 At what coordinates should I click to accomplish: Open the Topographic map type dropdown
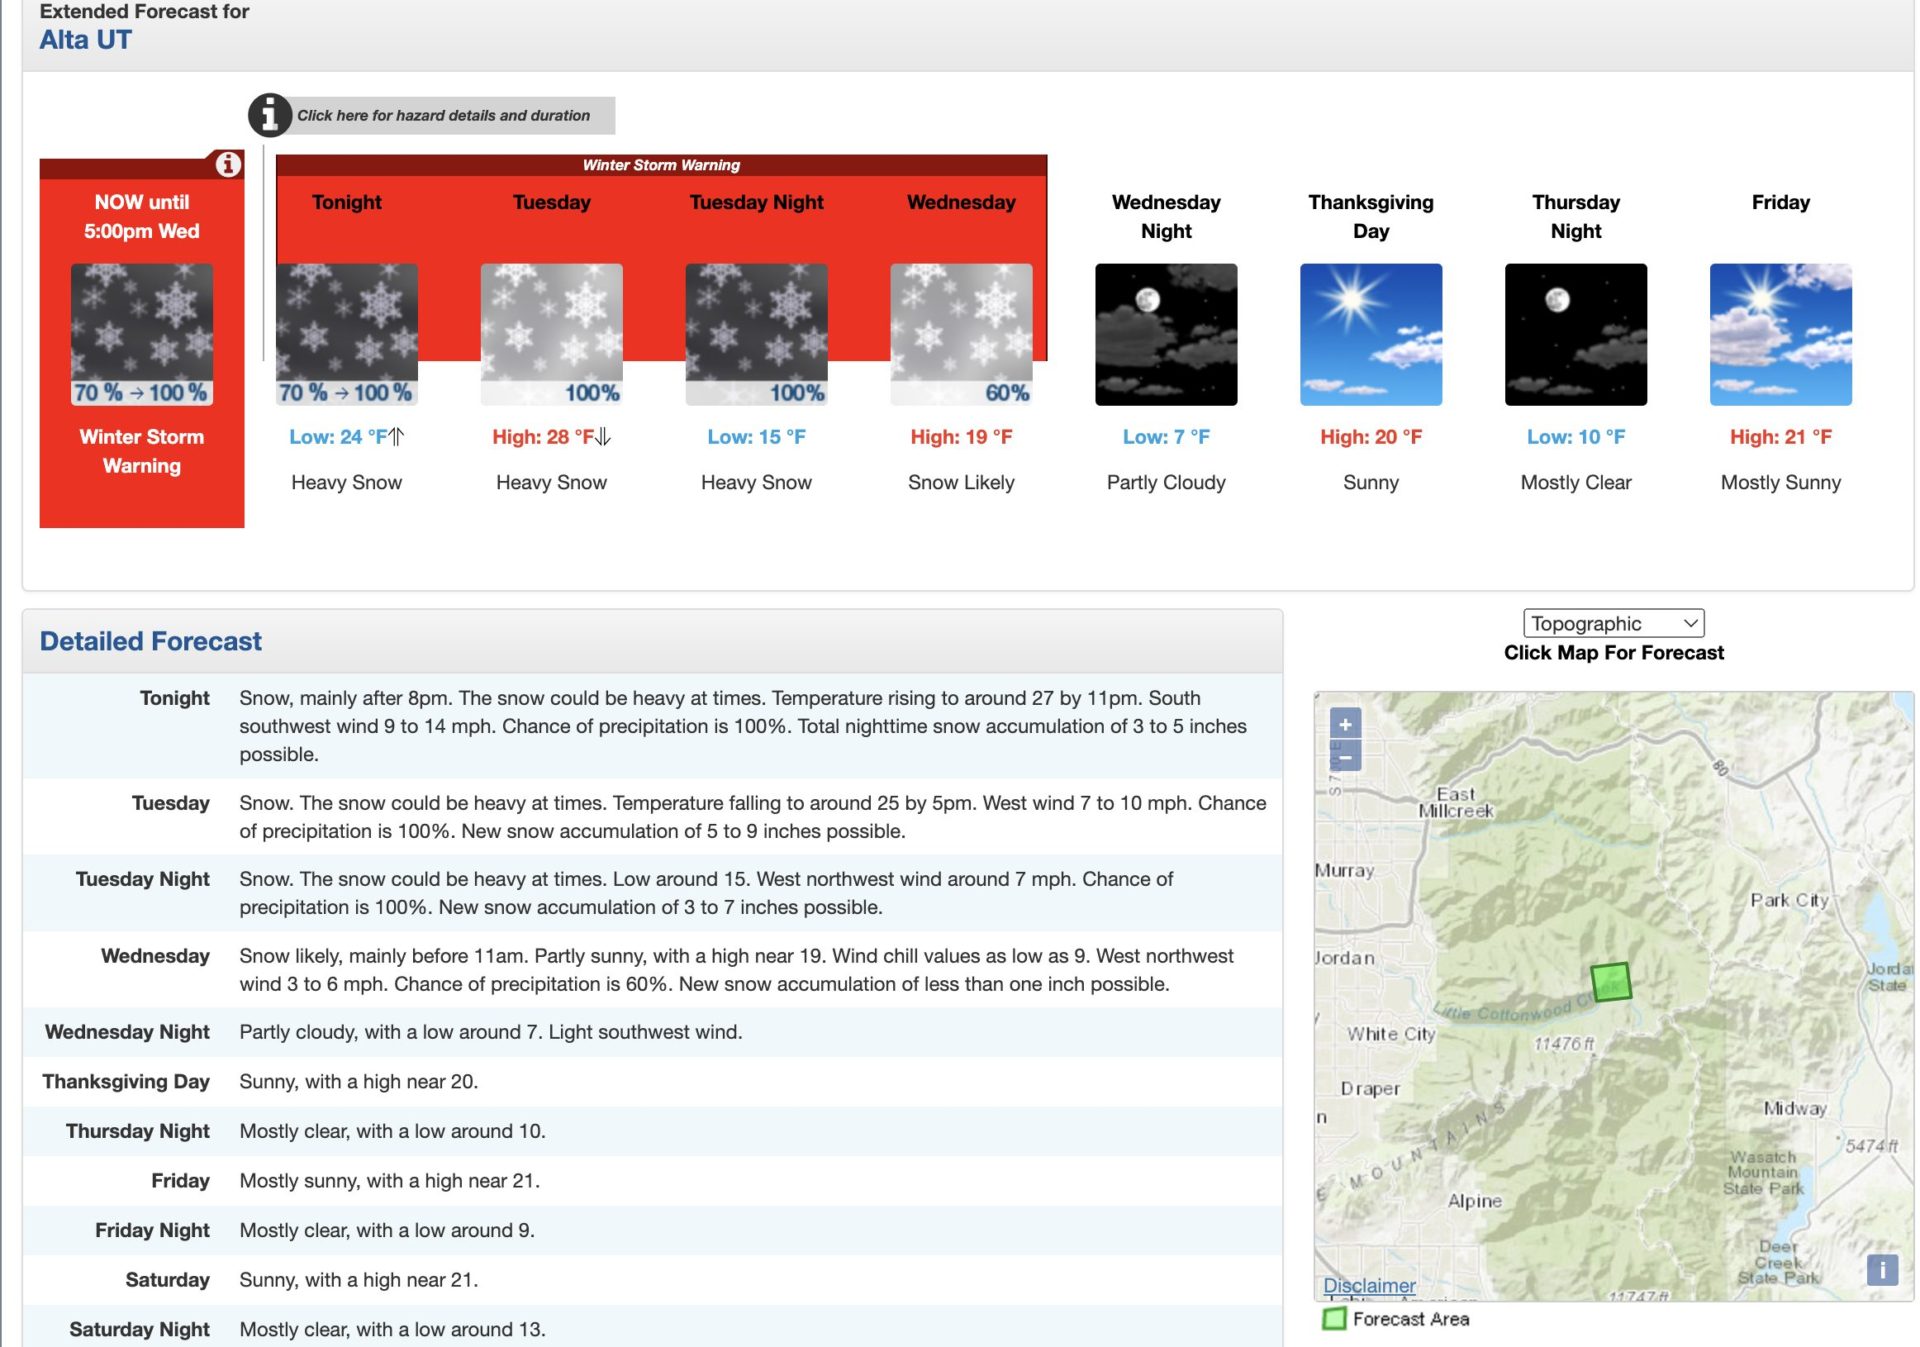[x=1613, y=623]
